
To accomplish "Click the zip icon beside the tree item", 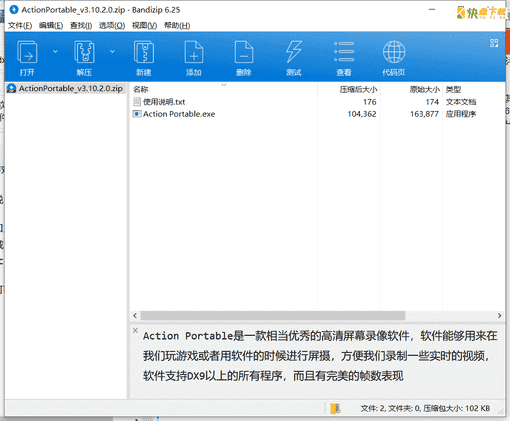I will (11, 88).
